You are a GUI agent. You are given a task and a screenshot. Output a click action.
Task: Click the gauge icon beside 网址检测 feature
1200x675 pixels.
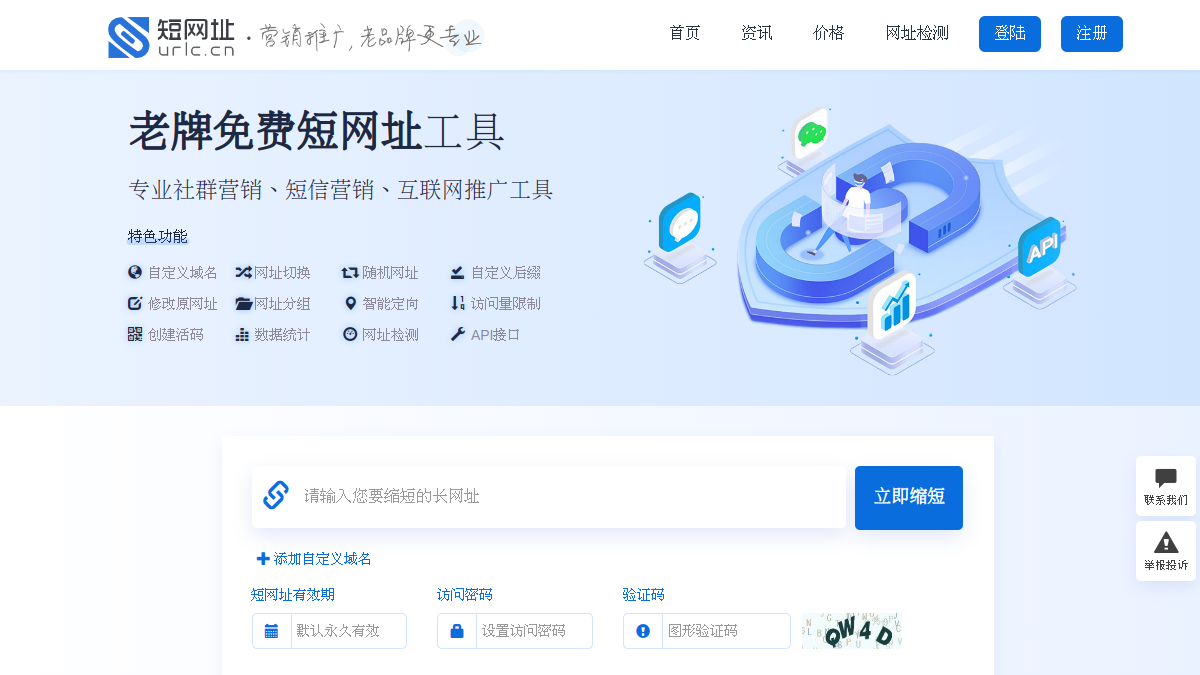pos(350,334)
